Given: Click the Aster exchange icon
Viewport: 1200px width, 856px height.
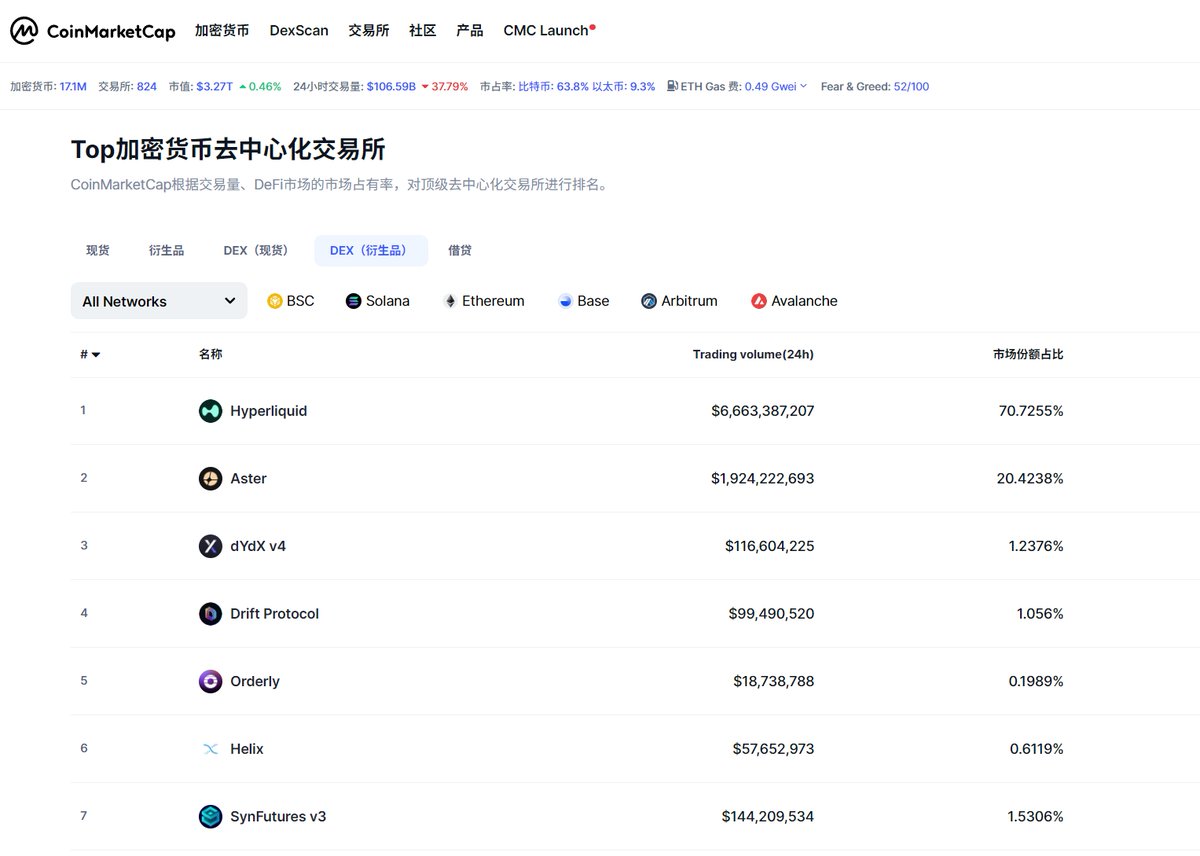Looking at the screenshot, I should click(210, 479).
